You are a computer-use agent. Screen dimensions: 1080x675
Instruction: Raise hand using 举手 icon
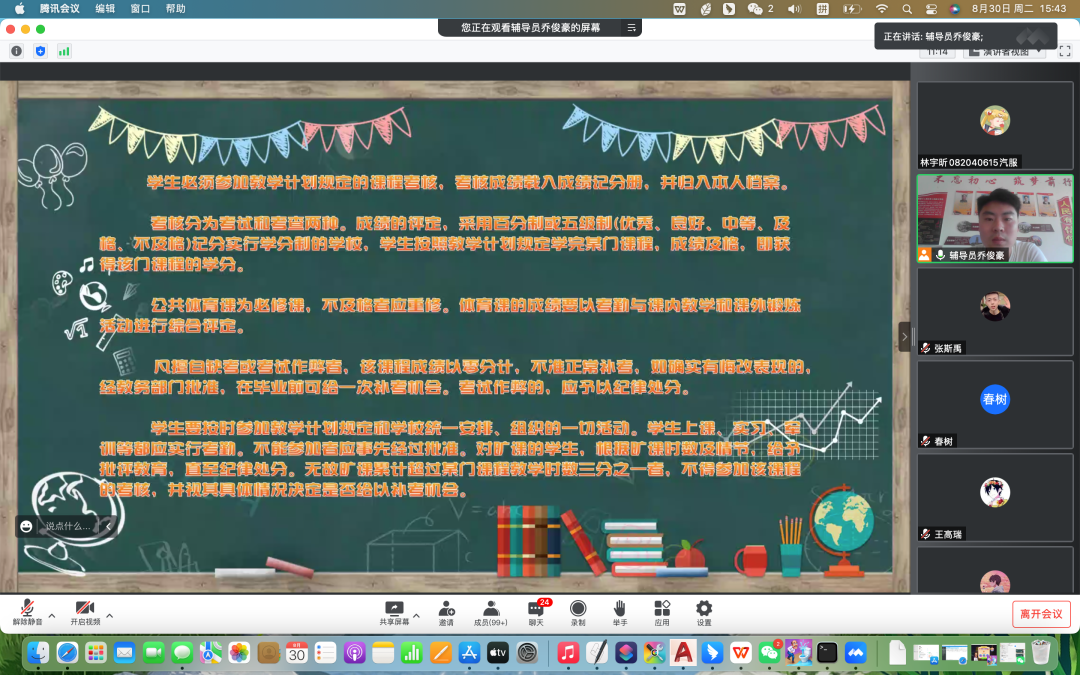[619, 610]
